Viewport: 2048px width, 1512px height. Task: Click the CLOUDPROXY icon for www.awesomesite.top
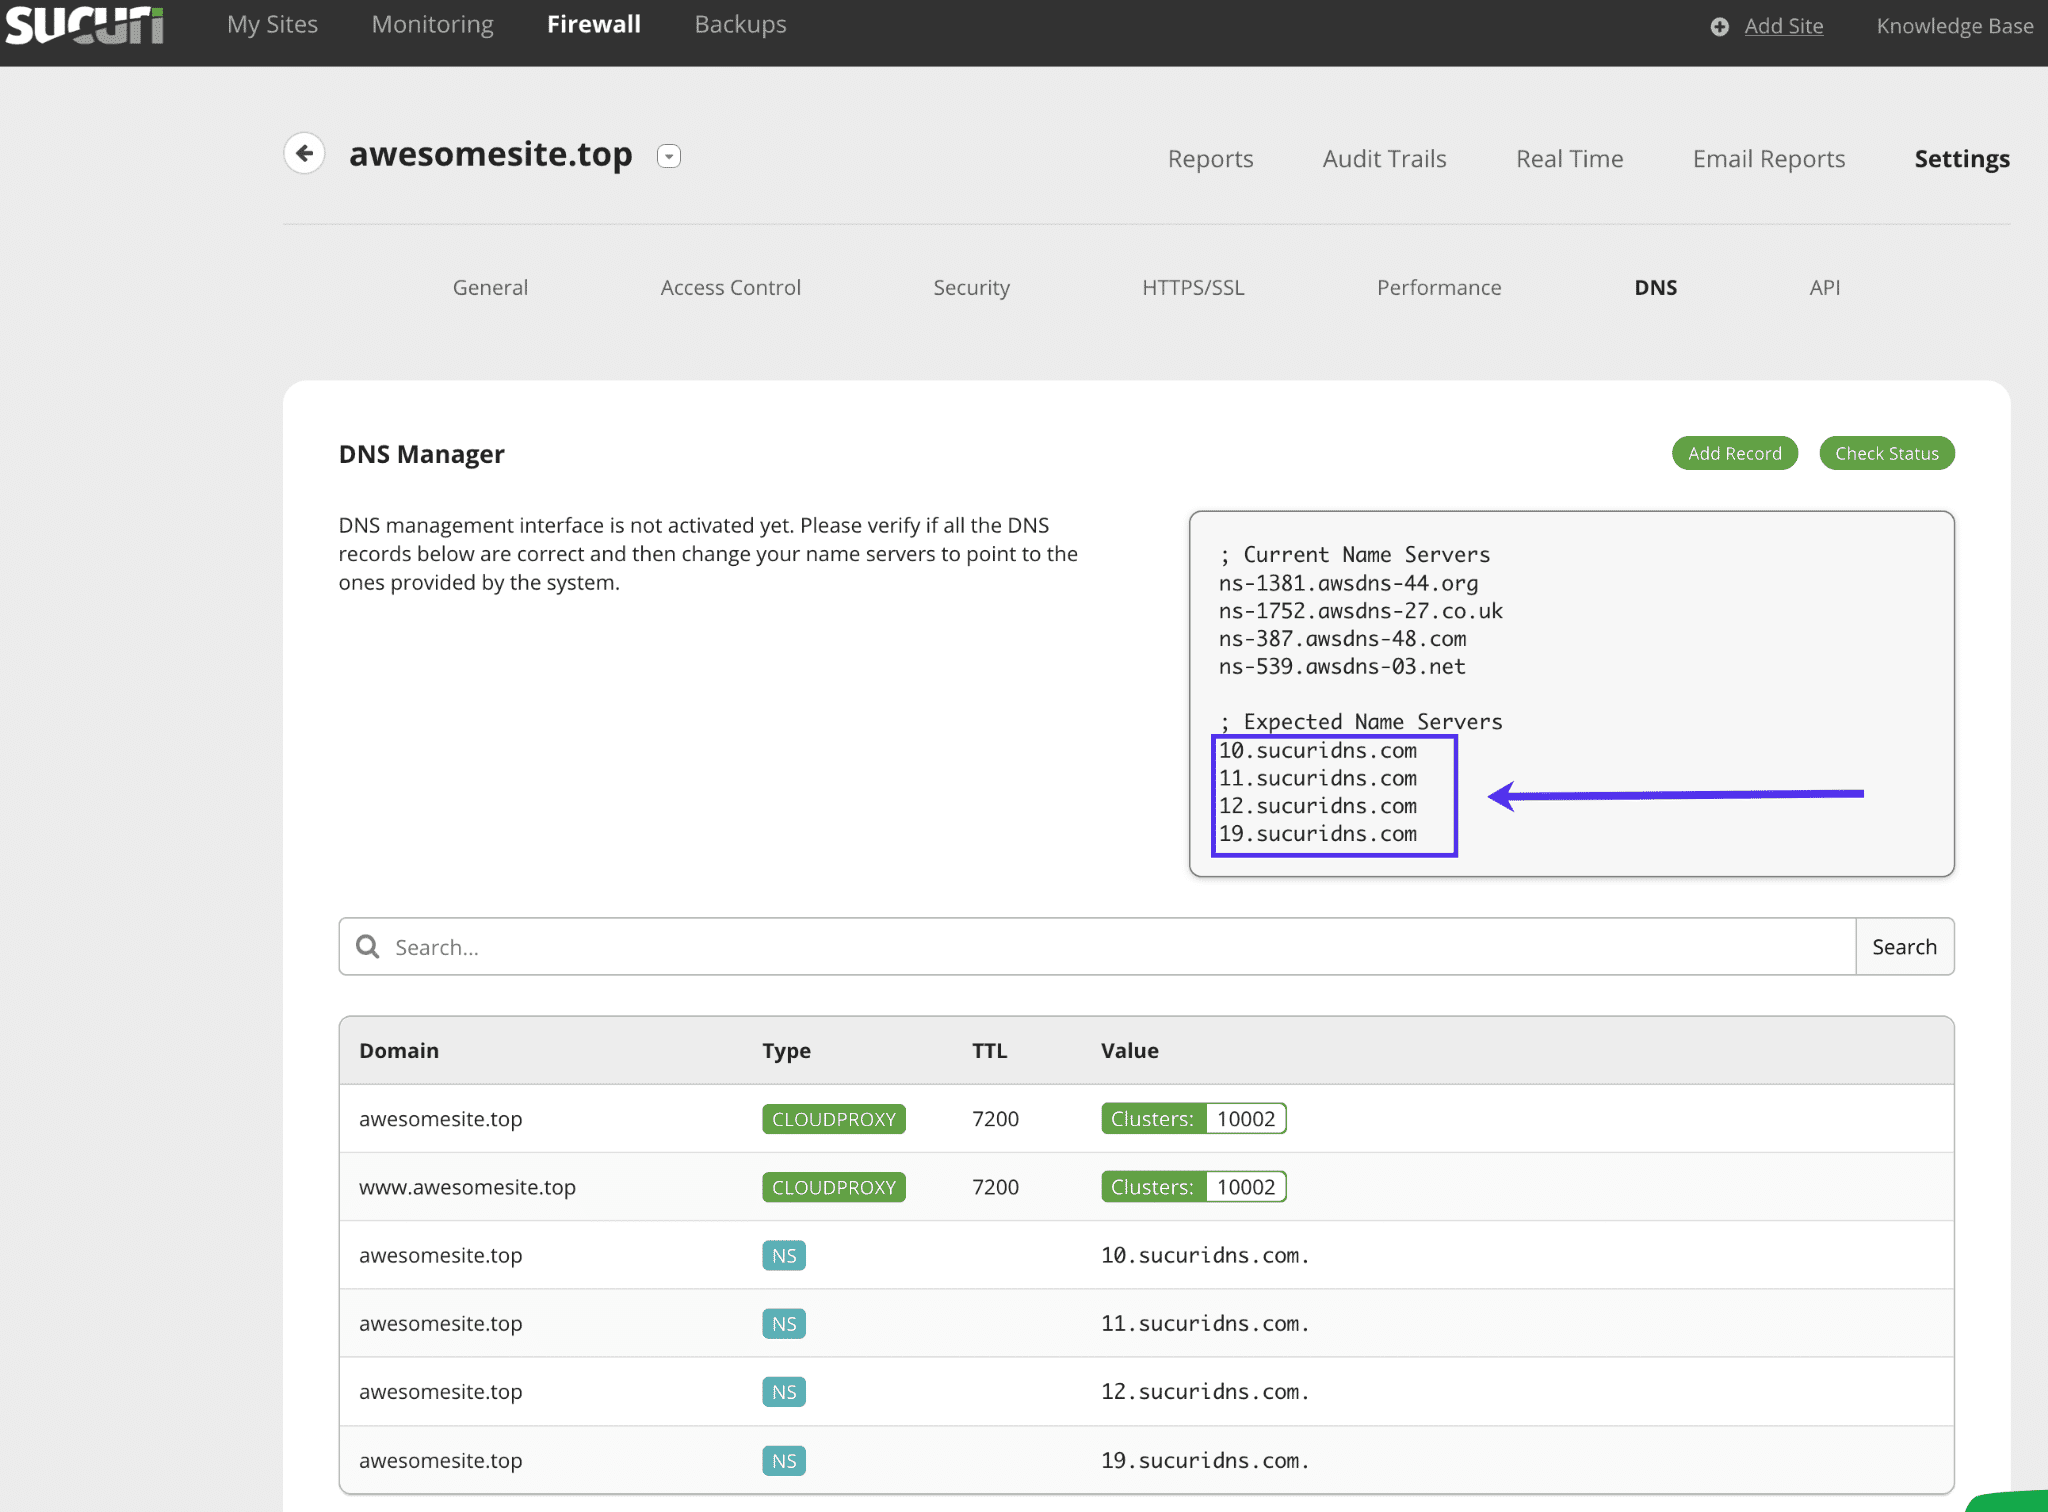click(x=833, y=1186)
